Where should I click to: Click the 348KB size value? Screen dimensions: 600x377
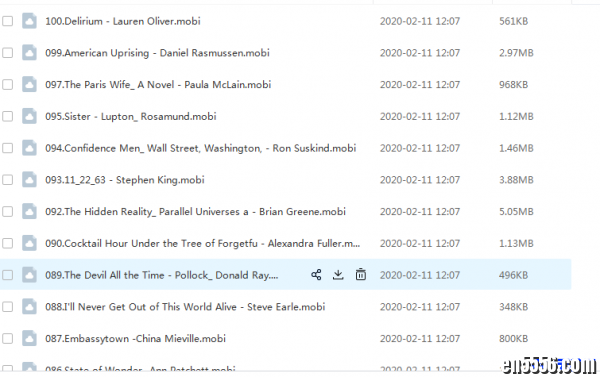[514, 307]
